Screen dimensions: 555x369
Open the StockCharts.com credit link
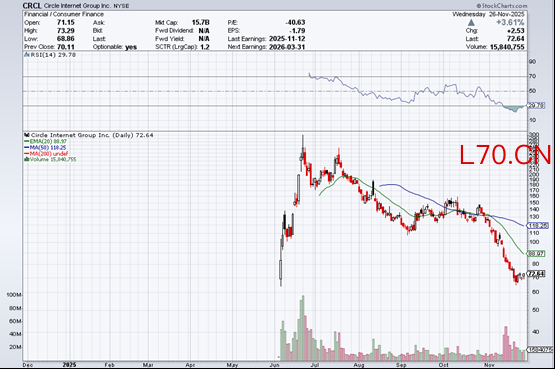[502, 6]
